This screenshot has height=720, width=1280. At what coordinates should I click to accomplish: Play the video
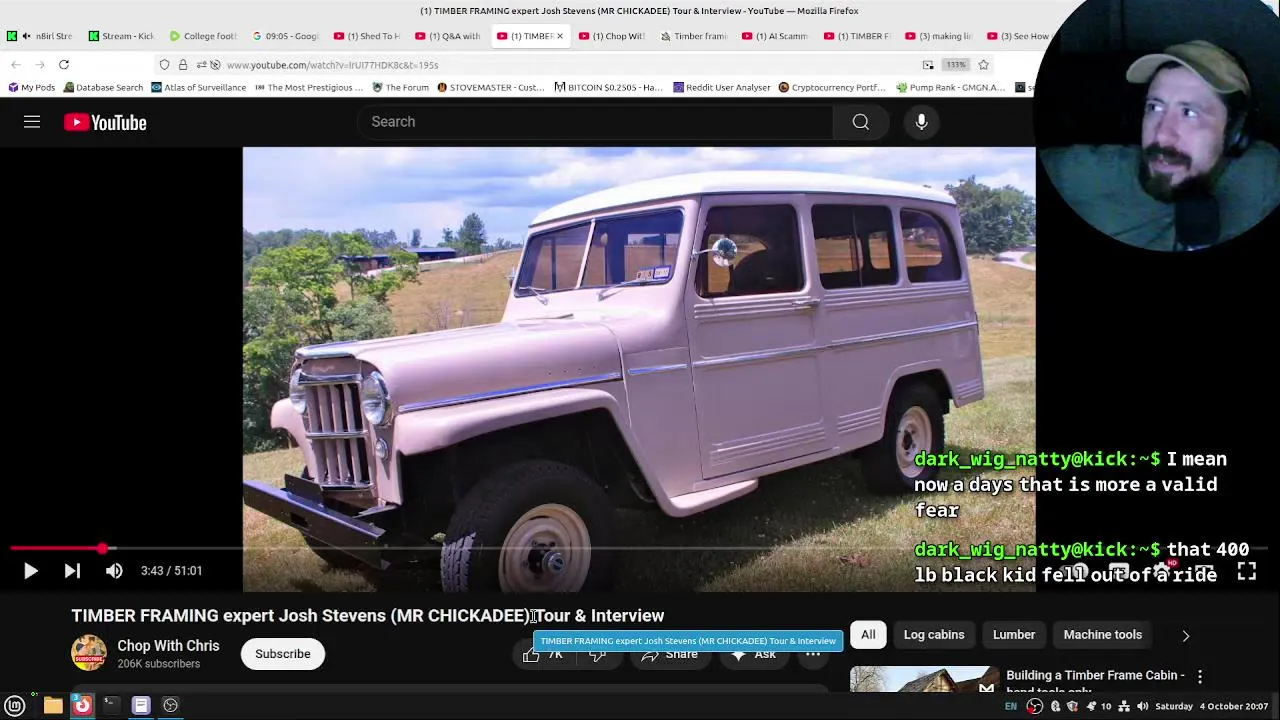pyautogui.click(x=30, y=571)
